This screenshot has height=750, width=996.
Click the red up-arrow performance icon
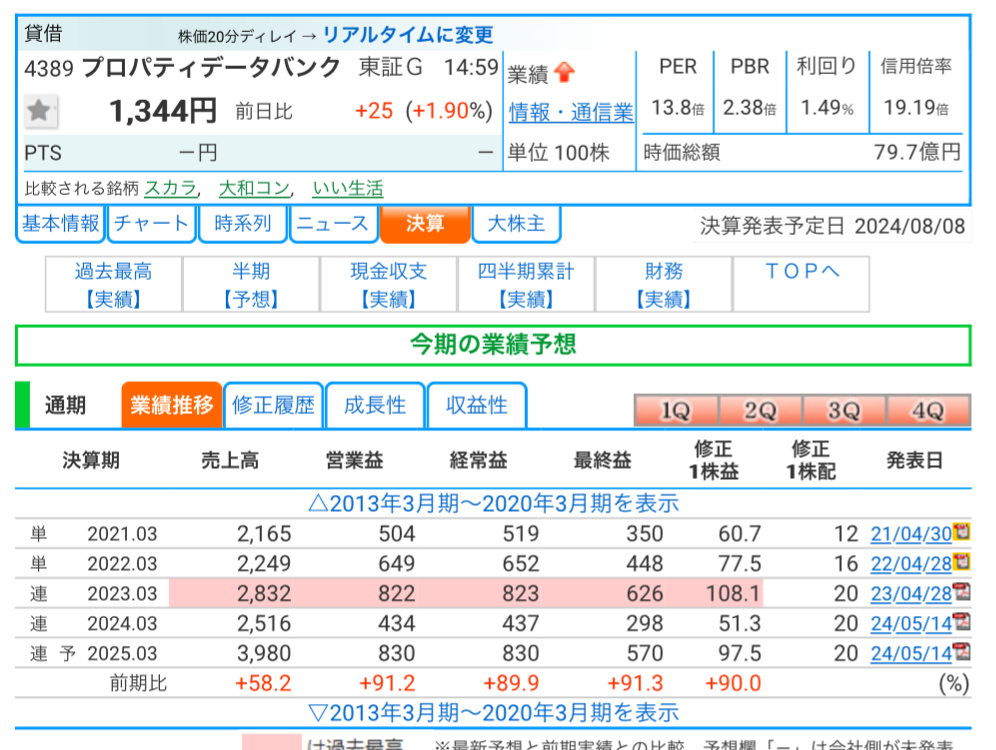[x=564, y=73]
